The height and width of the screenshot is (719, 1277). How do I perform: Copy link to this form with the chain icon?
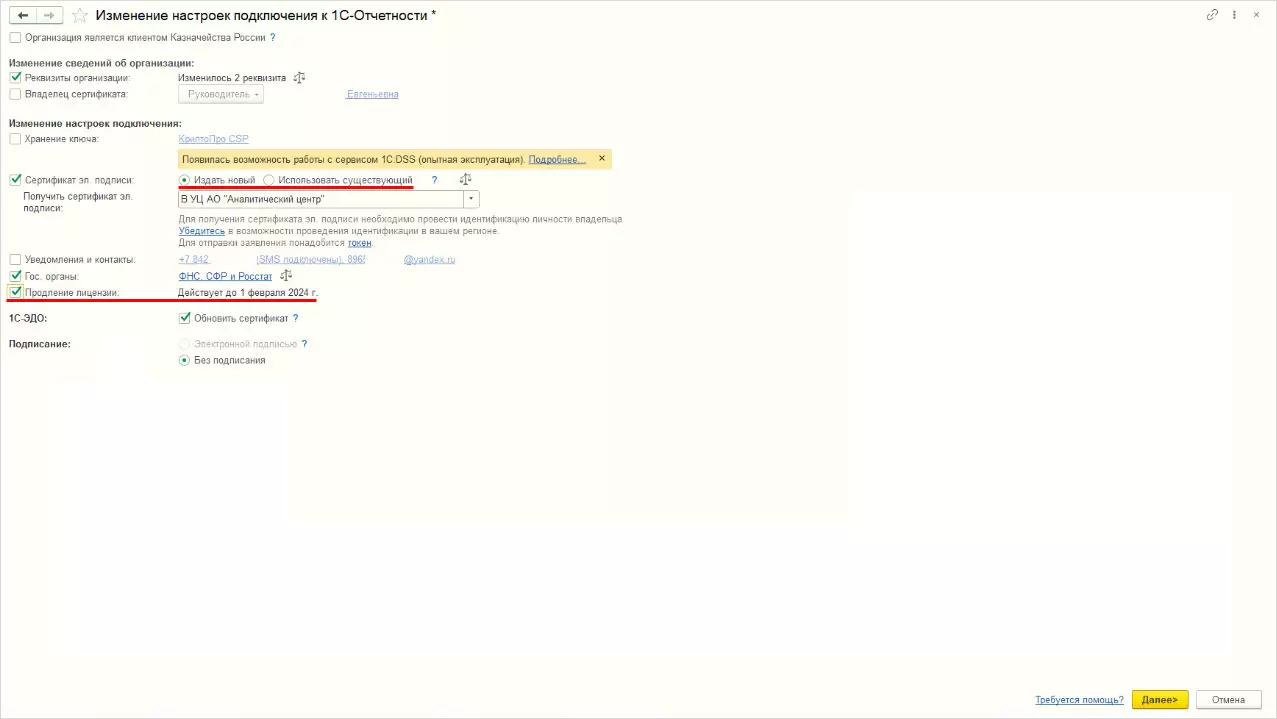[1213, 15]
